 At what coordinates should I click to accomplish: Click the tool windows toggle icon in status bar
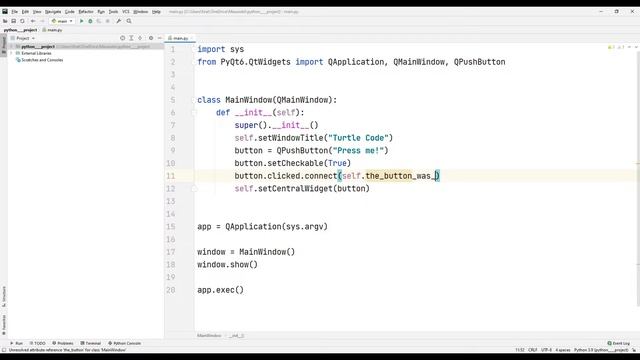[4, 350]
